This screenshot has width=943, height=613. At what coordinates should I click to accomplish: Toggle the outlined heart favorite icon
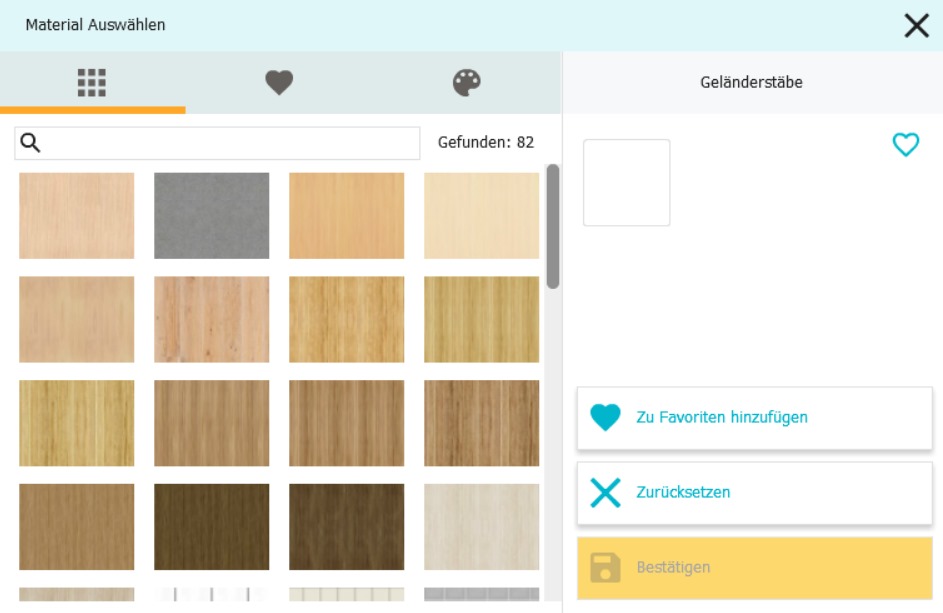coord(905,146)
